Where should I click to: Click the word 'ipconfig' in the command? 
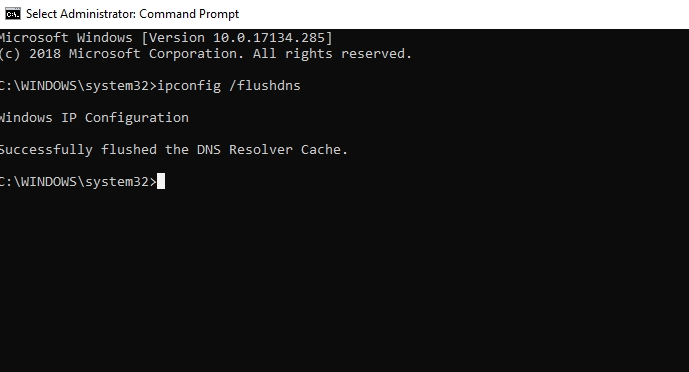point(189,86)
